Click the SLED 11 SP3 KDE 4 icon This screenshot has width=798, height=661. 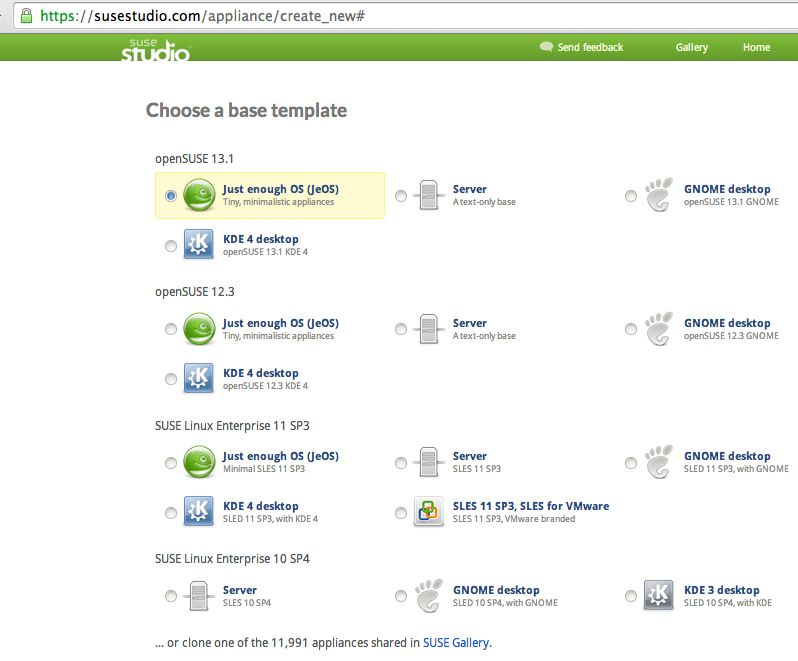[x=198, y=511]
